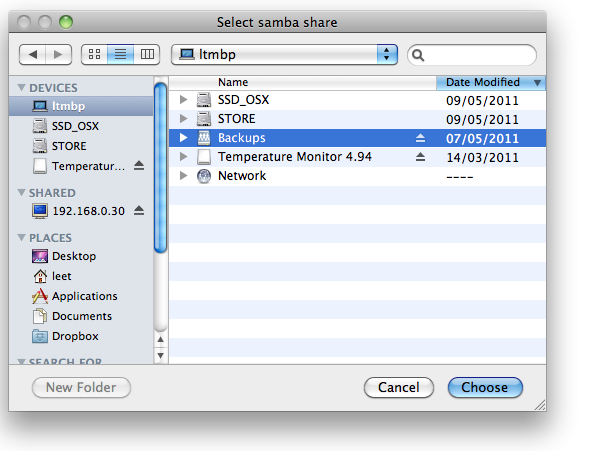Click the search field
Image resolution: width=598 pixels, height=451 pixels.
472,55
